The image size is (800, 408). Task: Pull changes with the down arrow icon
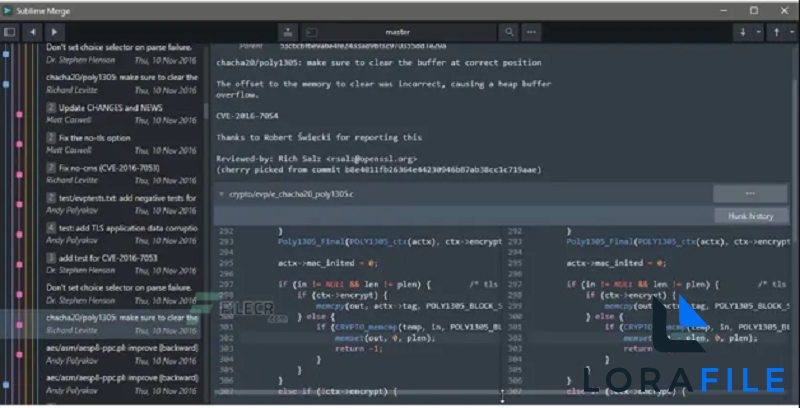[742, 32]
